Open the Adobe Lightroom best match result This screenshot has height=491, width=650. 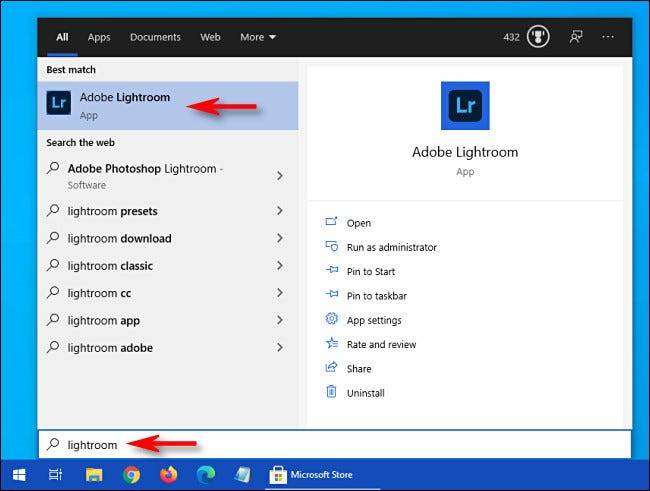(x=167, y=106)
